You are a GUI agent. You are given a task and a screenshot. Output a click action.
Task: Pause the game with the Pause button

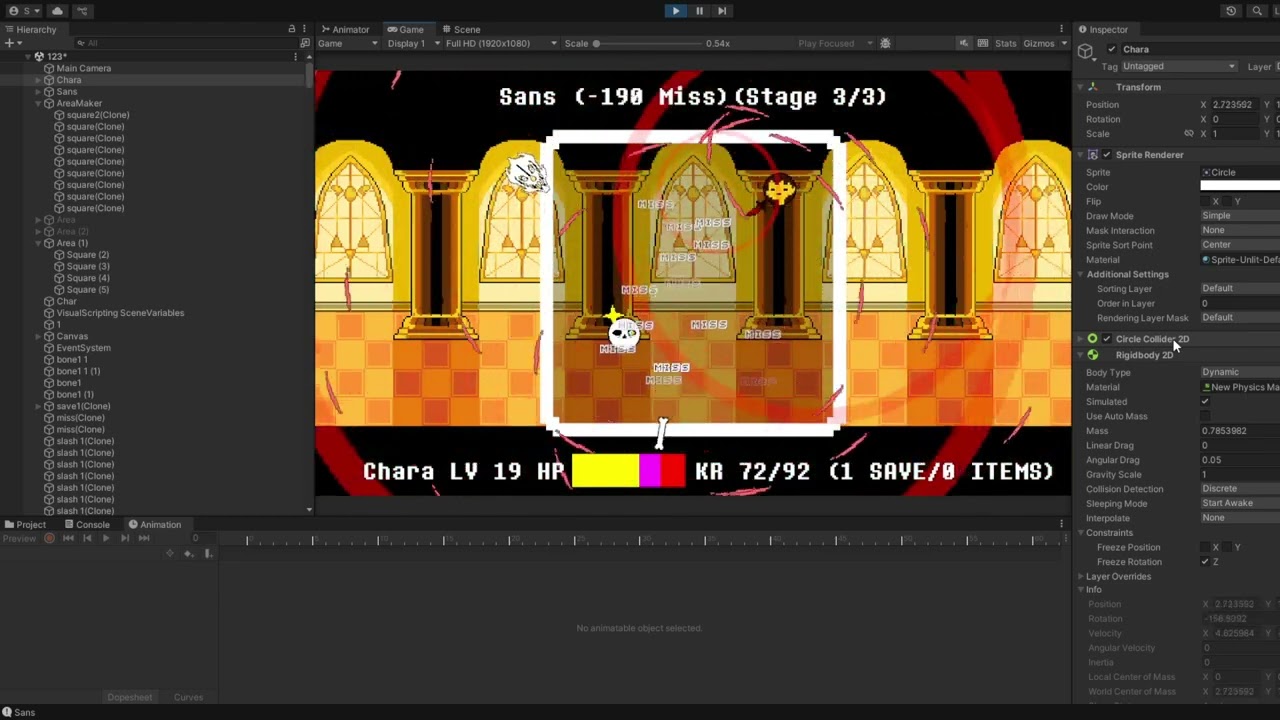click(x=699, y=11)
